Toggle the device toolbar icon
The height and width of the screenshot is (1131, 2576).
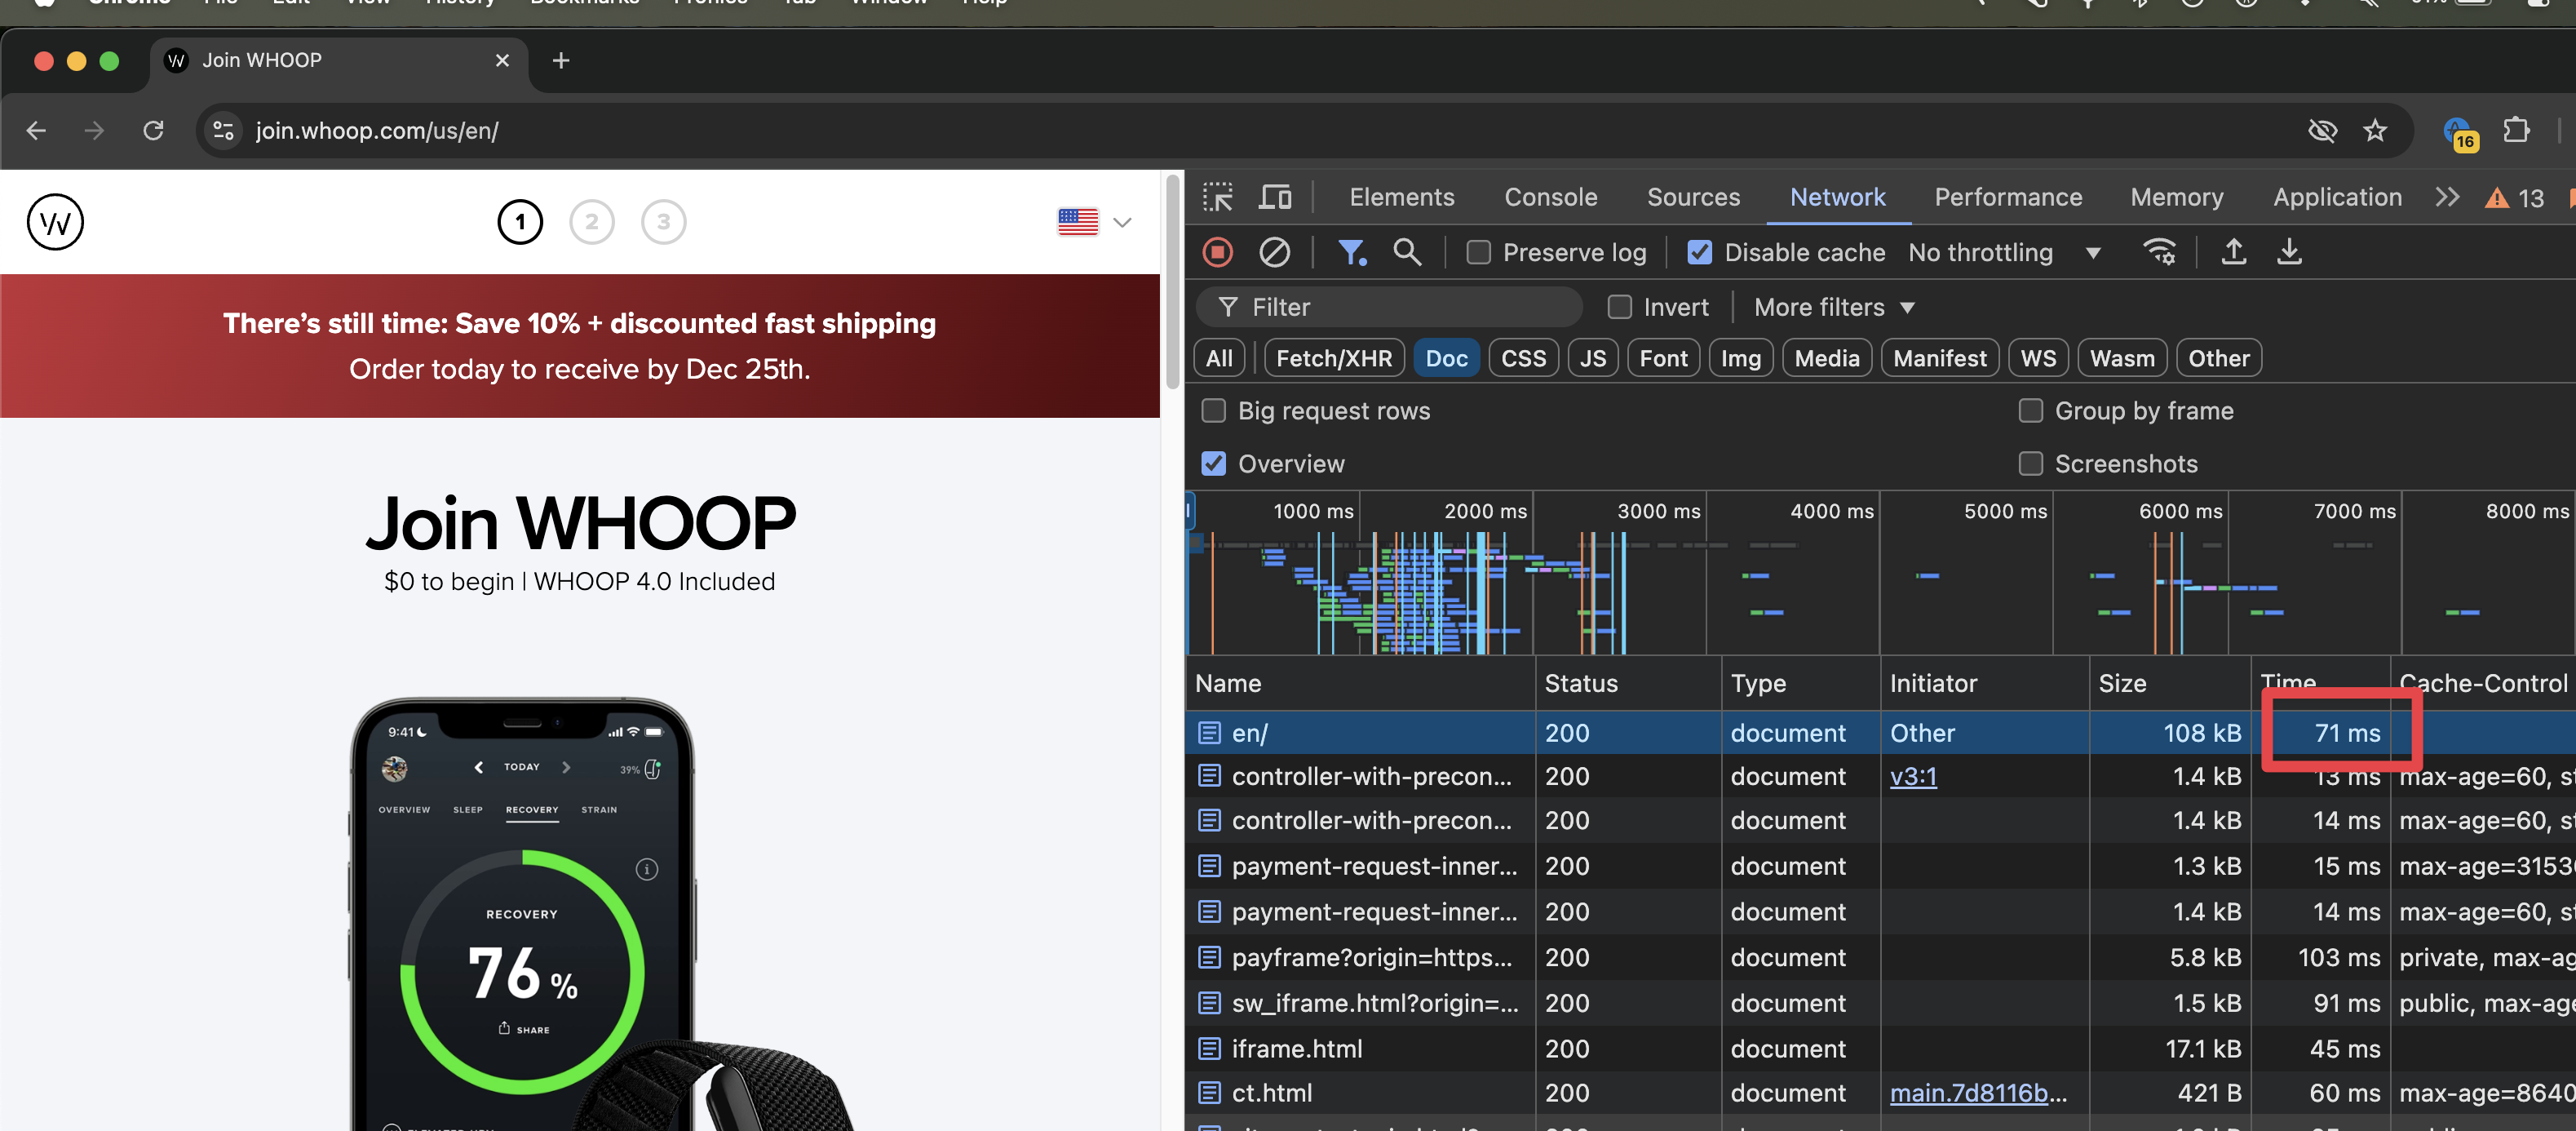click(x=1274, y=197)
